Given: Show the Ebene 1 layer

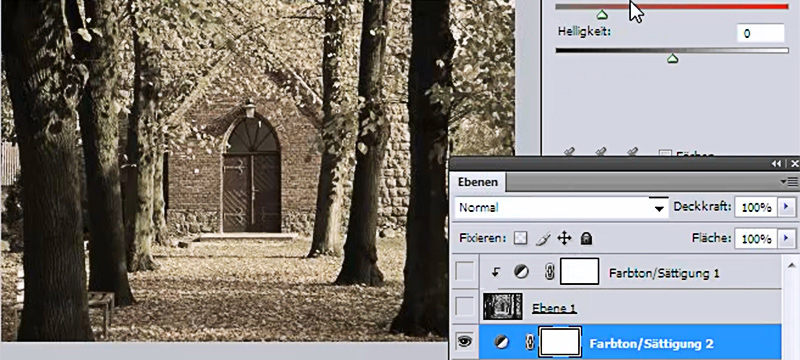Looking at the screenshot, I should pyautogui.click(x=465, y=306).
